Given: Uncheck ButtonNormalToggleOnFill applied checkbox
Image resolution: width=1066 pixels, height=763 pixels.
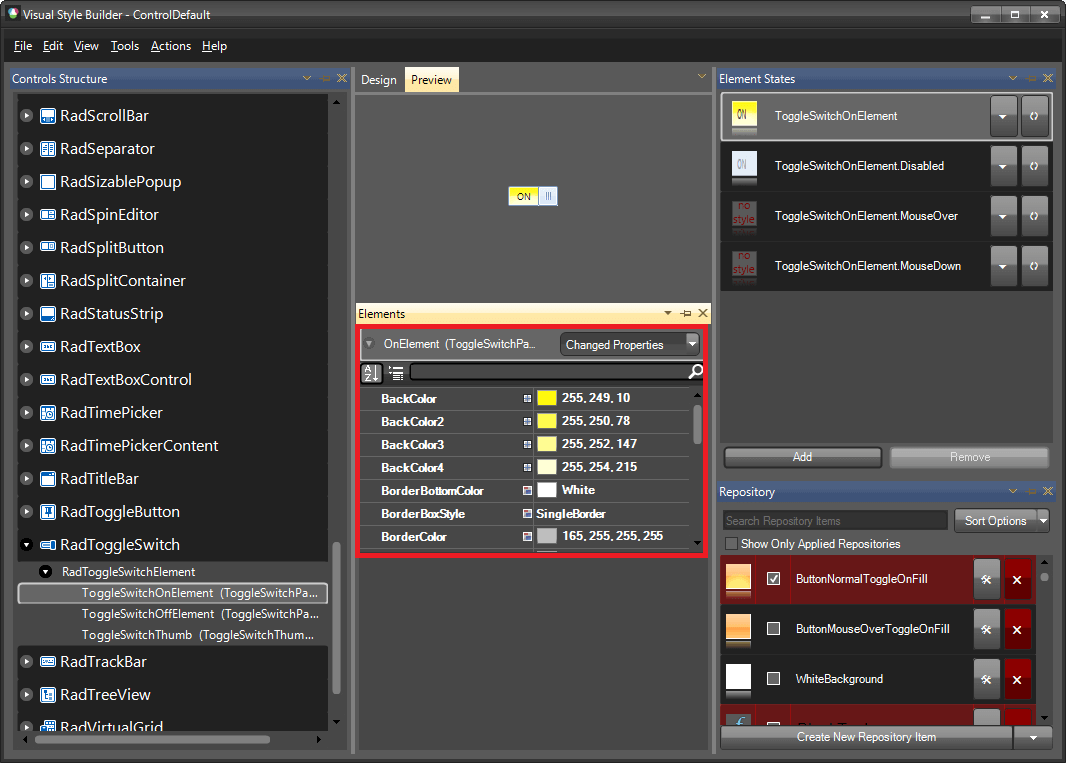Looking at the screenshot, I should click(x=773, y=579).
